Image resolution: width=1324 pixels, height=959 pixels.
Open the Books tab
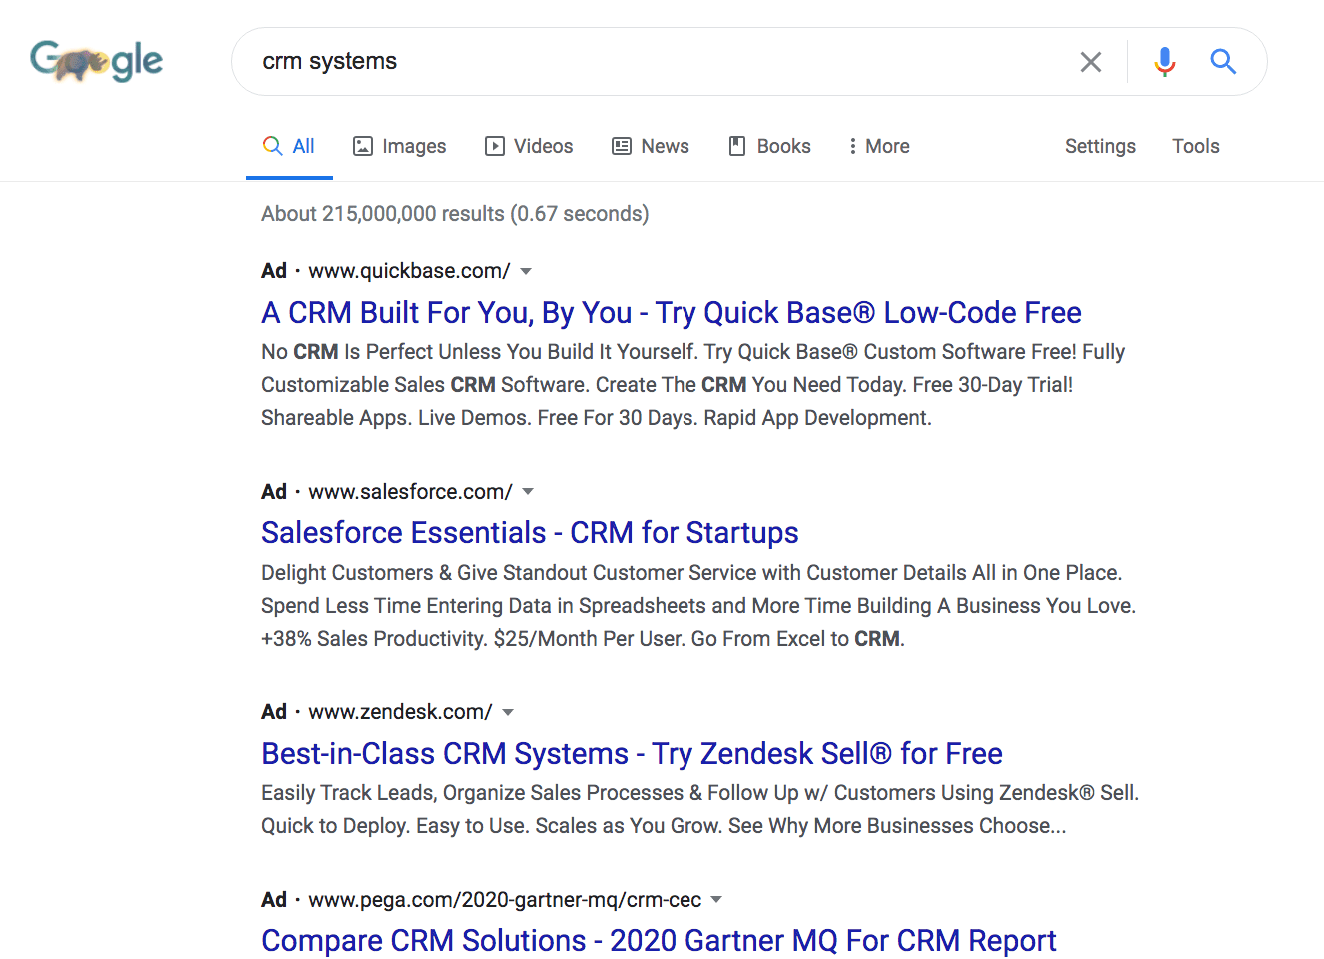point(769,146)
